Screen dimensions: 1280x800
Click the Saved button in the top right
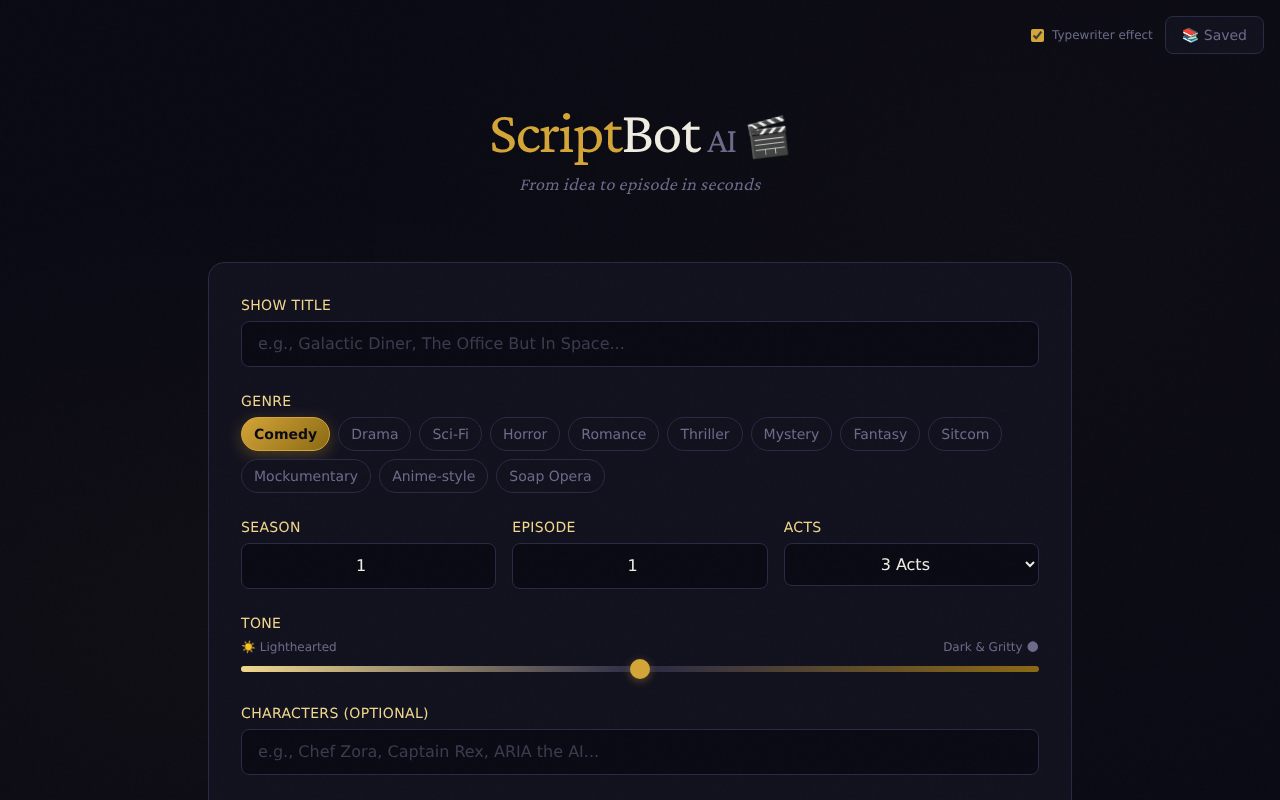pos(1214,35)
